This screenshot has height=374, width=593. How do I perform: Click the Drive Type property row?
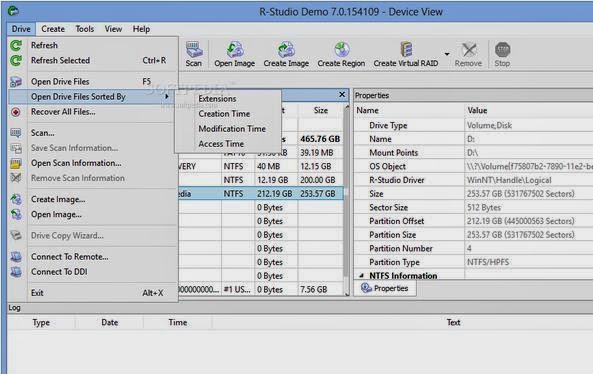pyautogui.click(x=474, y=125)
